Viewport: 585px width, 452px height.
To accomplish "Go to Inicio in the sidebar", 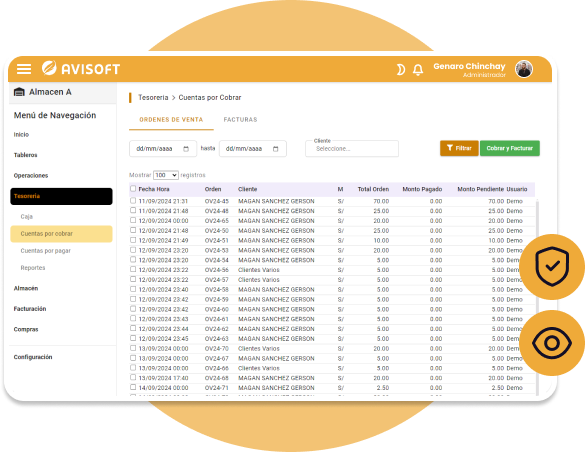I will (x=21, y=135).
